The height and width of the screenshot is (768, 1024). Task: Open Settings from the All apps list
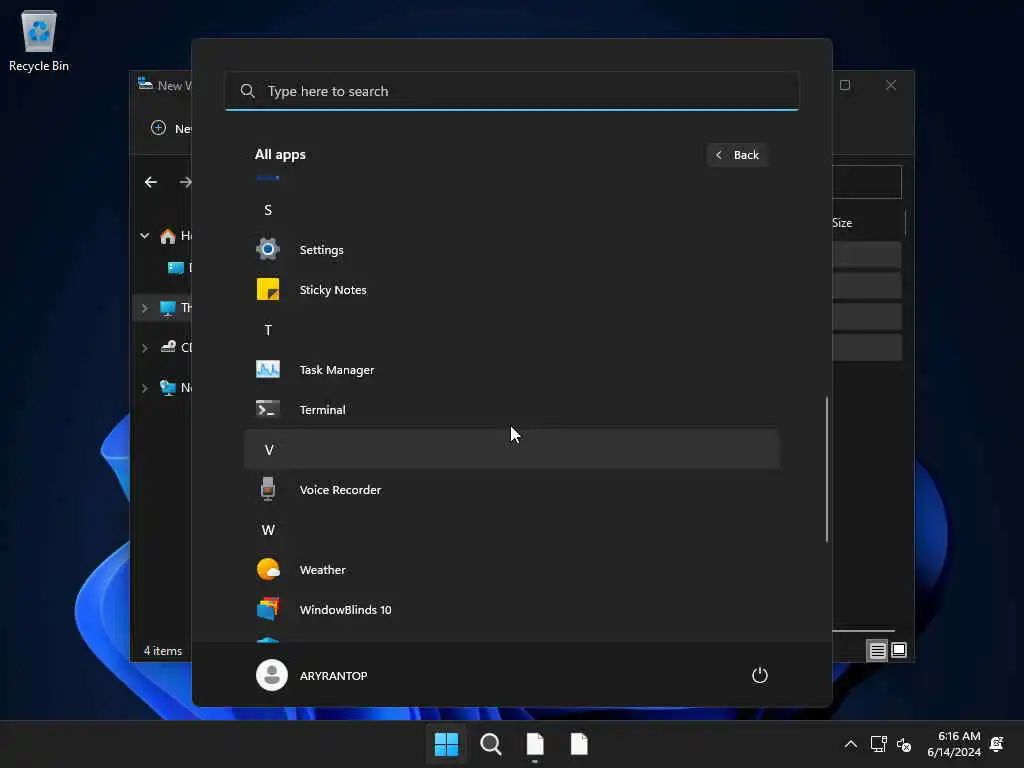(x=511, y=249)
